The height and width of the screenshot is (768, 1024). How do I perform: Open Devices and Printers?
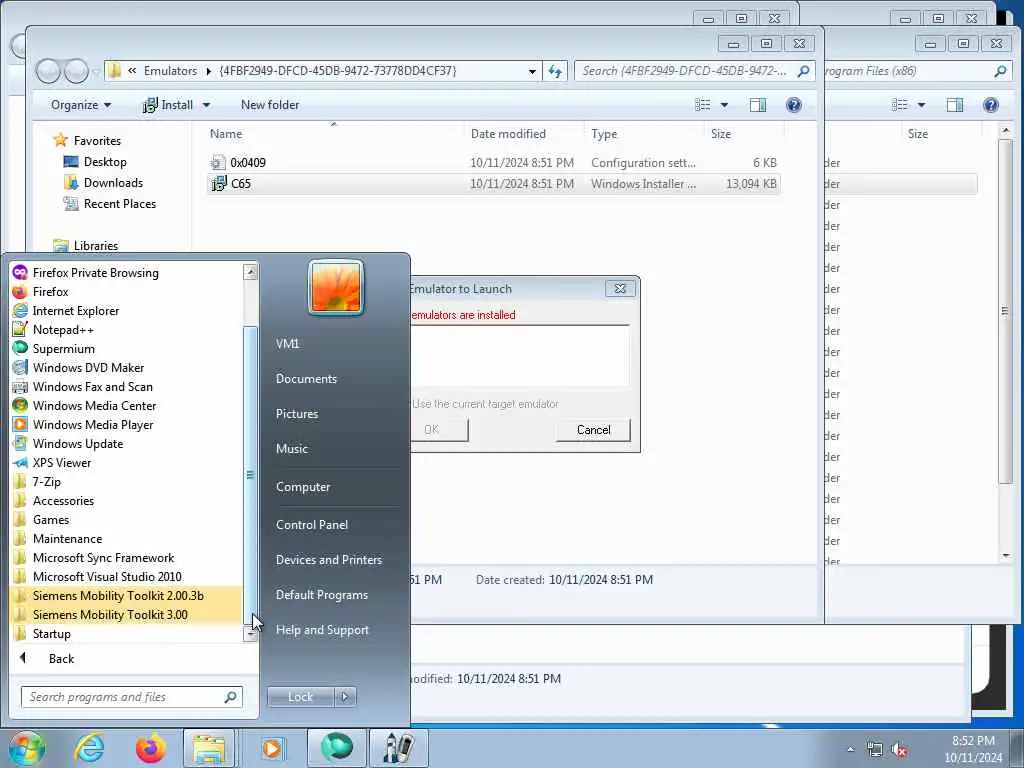click(x=328, y=559)
